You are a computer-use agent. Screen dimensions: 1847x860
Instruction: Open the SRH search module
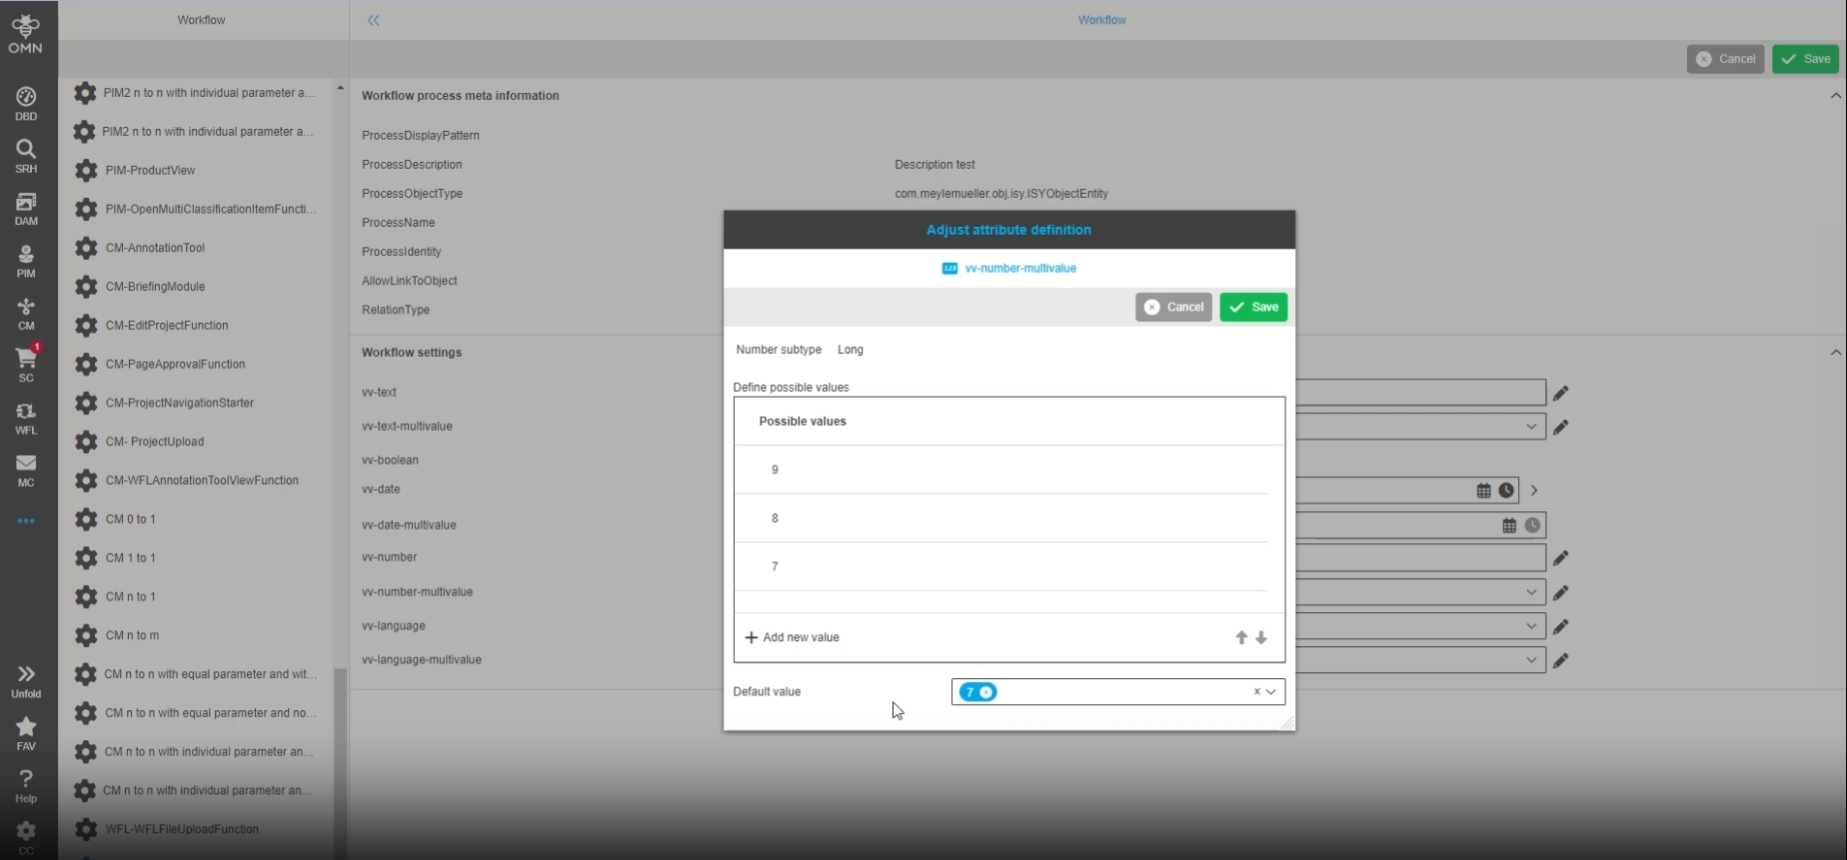(x=26, y=156)
